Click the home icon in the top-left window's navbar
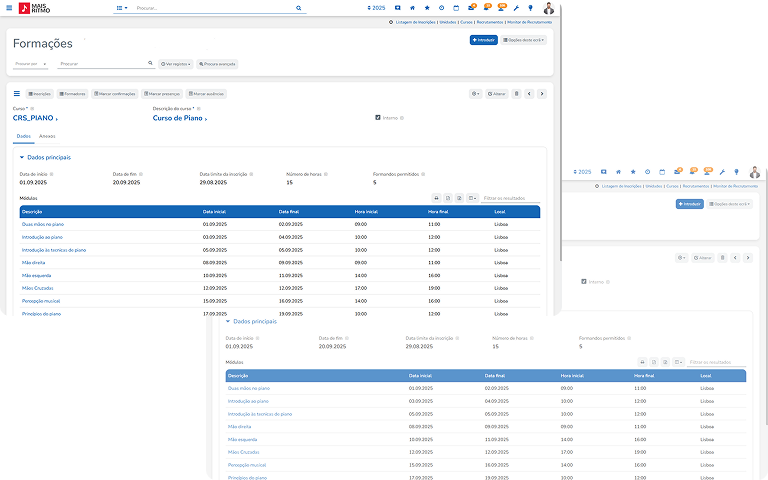 (x=412, y=8)
